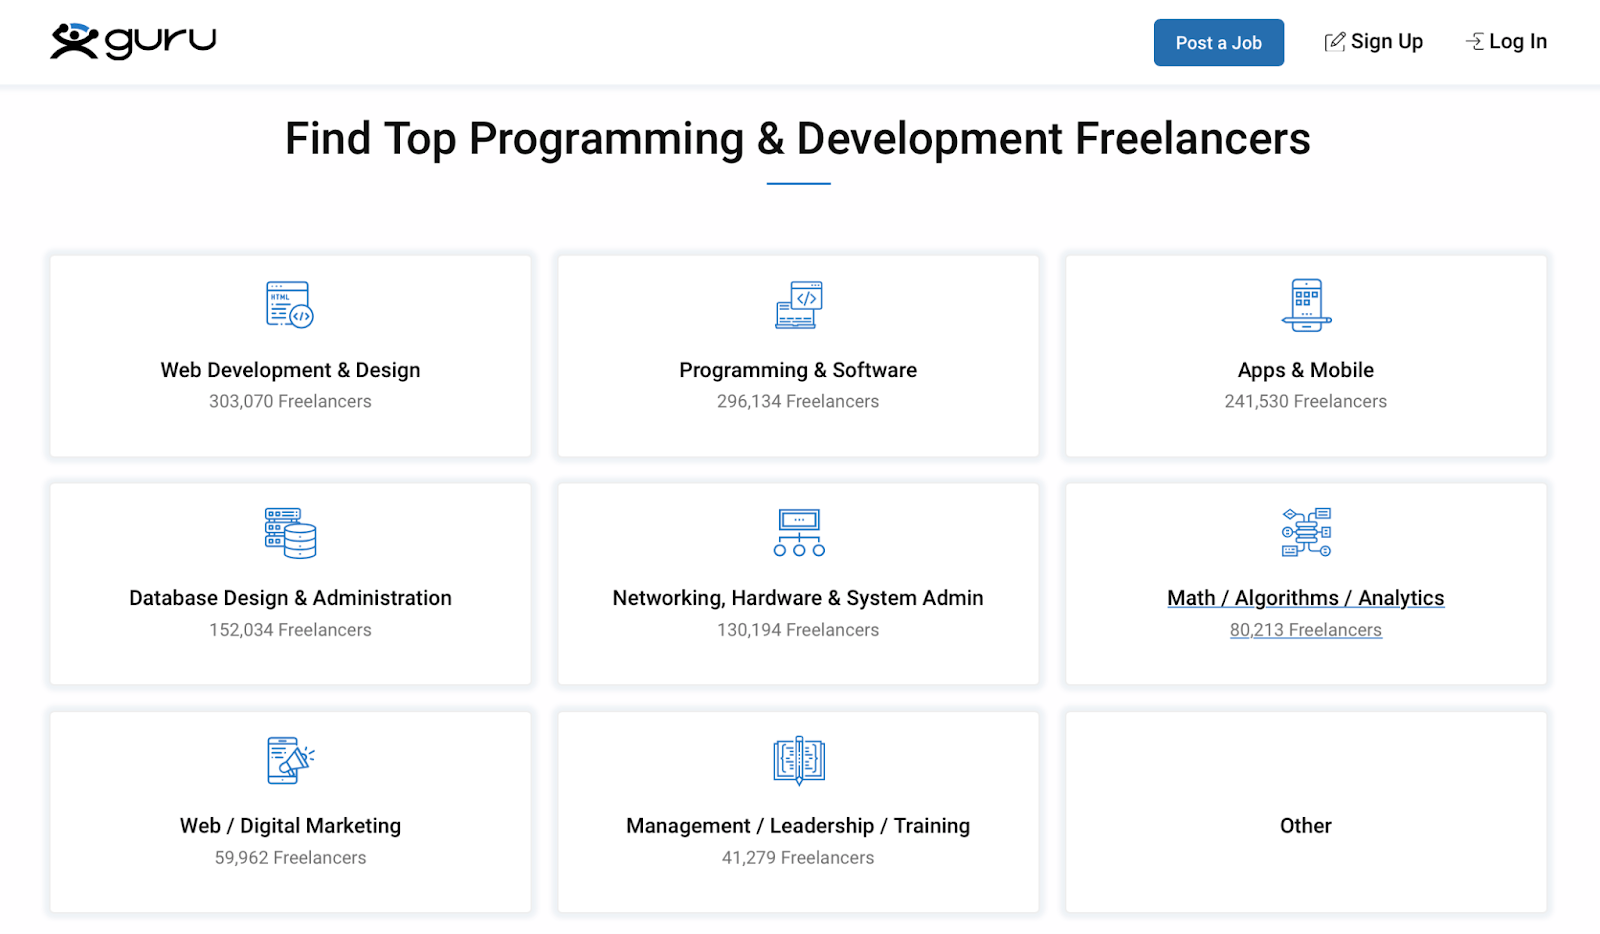Open Web Development & Design category

[290, 370]
